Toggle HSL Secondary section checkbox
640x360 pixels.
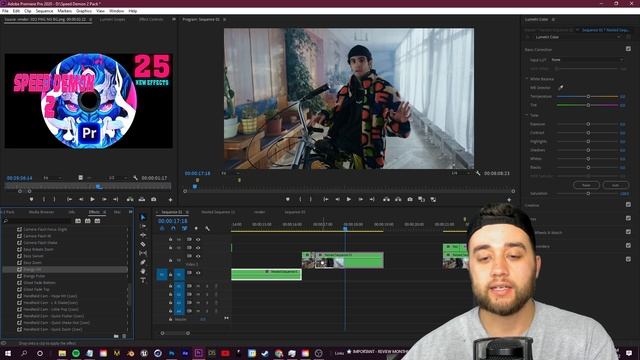[628, 245]
